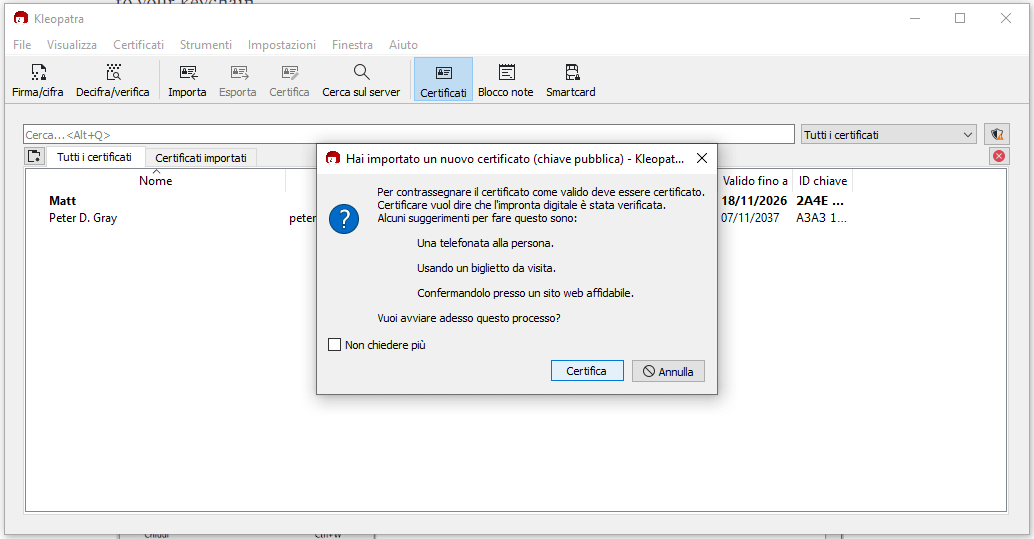Open the Decifra/verifica tool

[113, 80]
